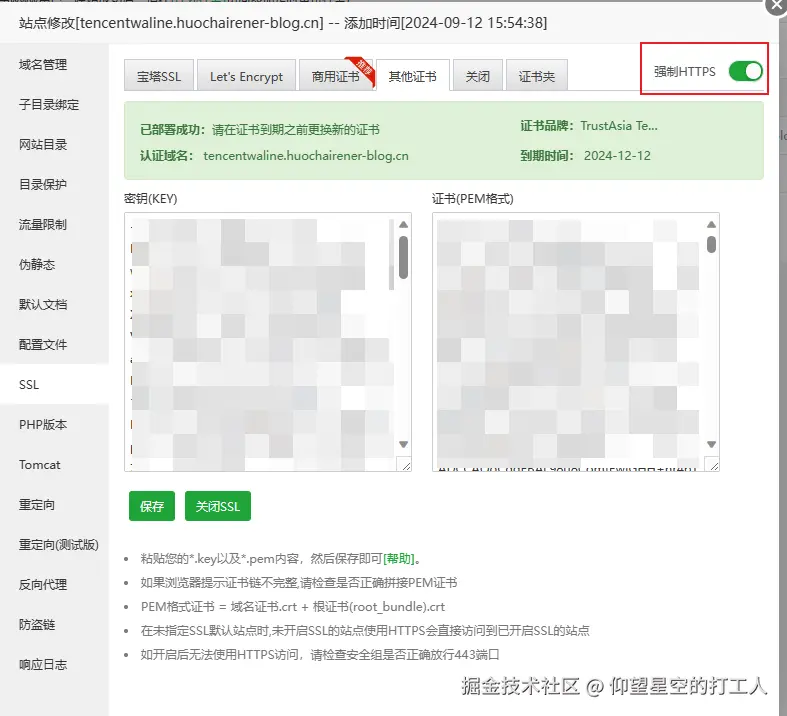Click the expiry date 2024-12-12
Image resolution: width=787 pixels, height=716 pixels.
pyautogui.click(x=617, y=156)
